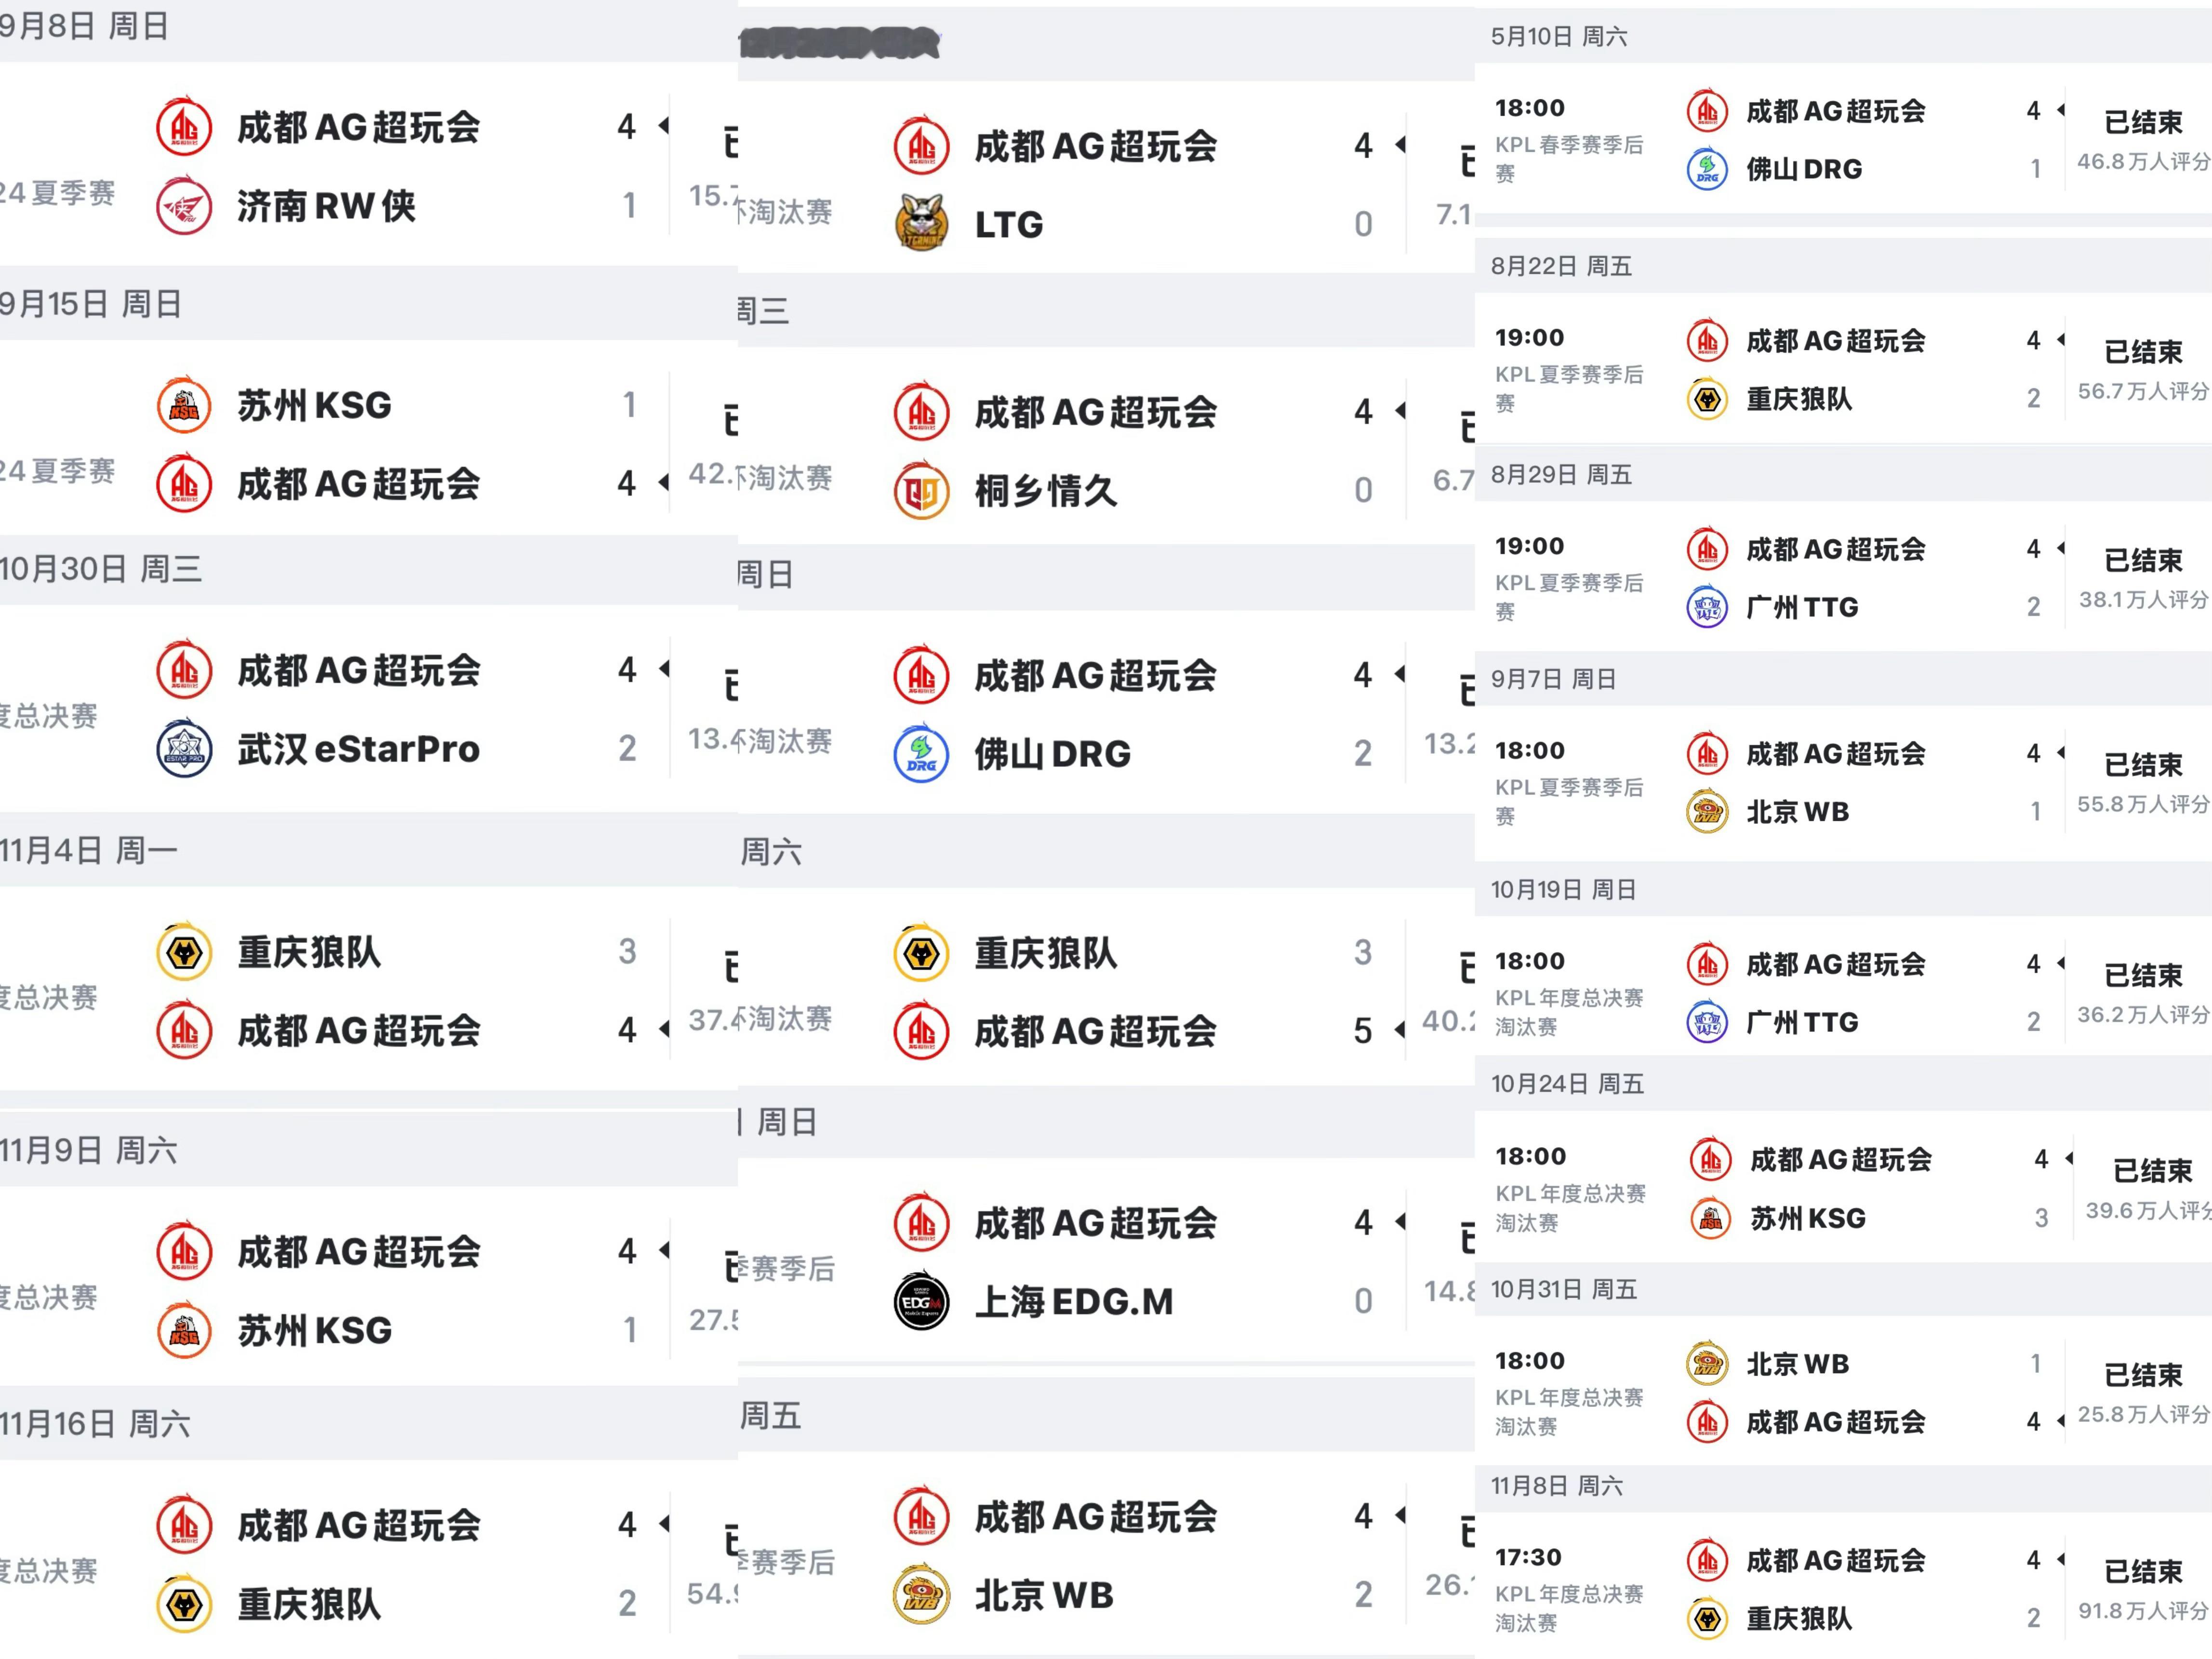Open the LTG team logo

[921, 224]
